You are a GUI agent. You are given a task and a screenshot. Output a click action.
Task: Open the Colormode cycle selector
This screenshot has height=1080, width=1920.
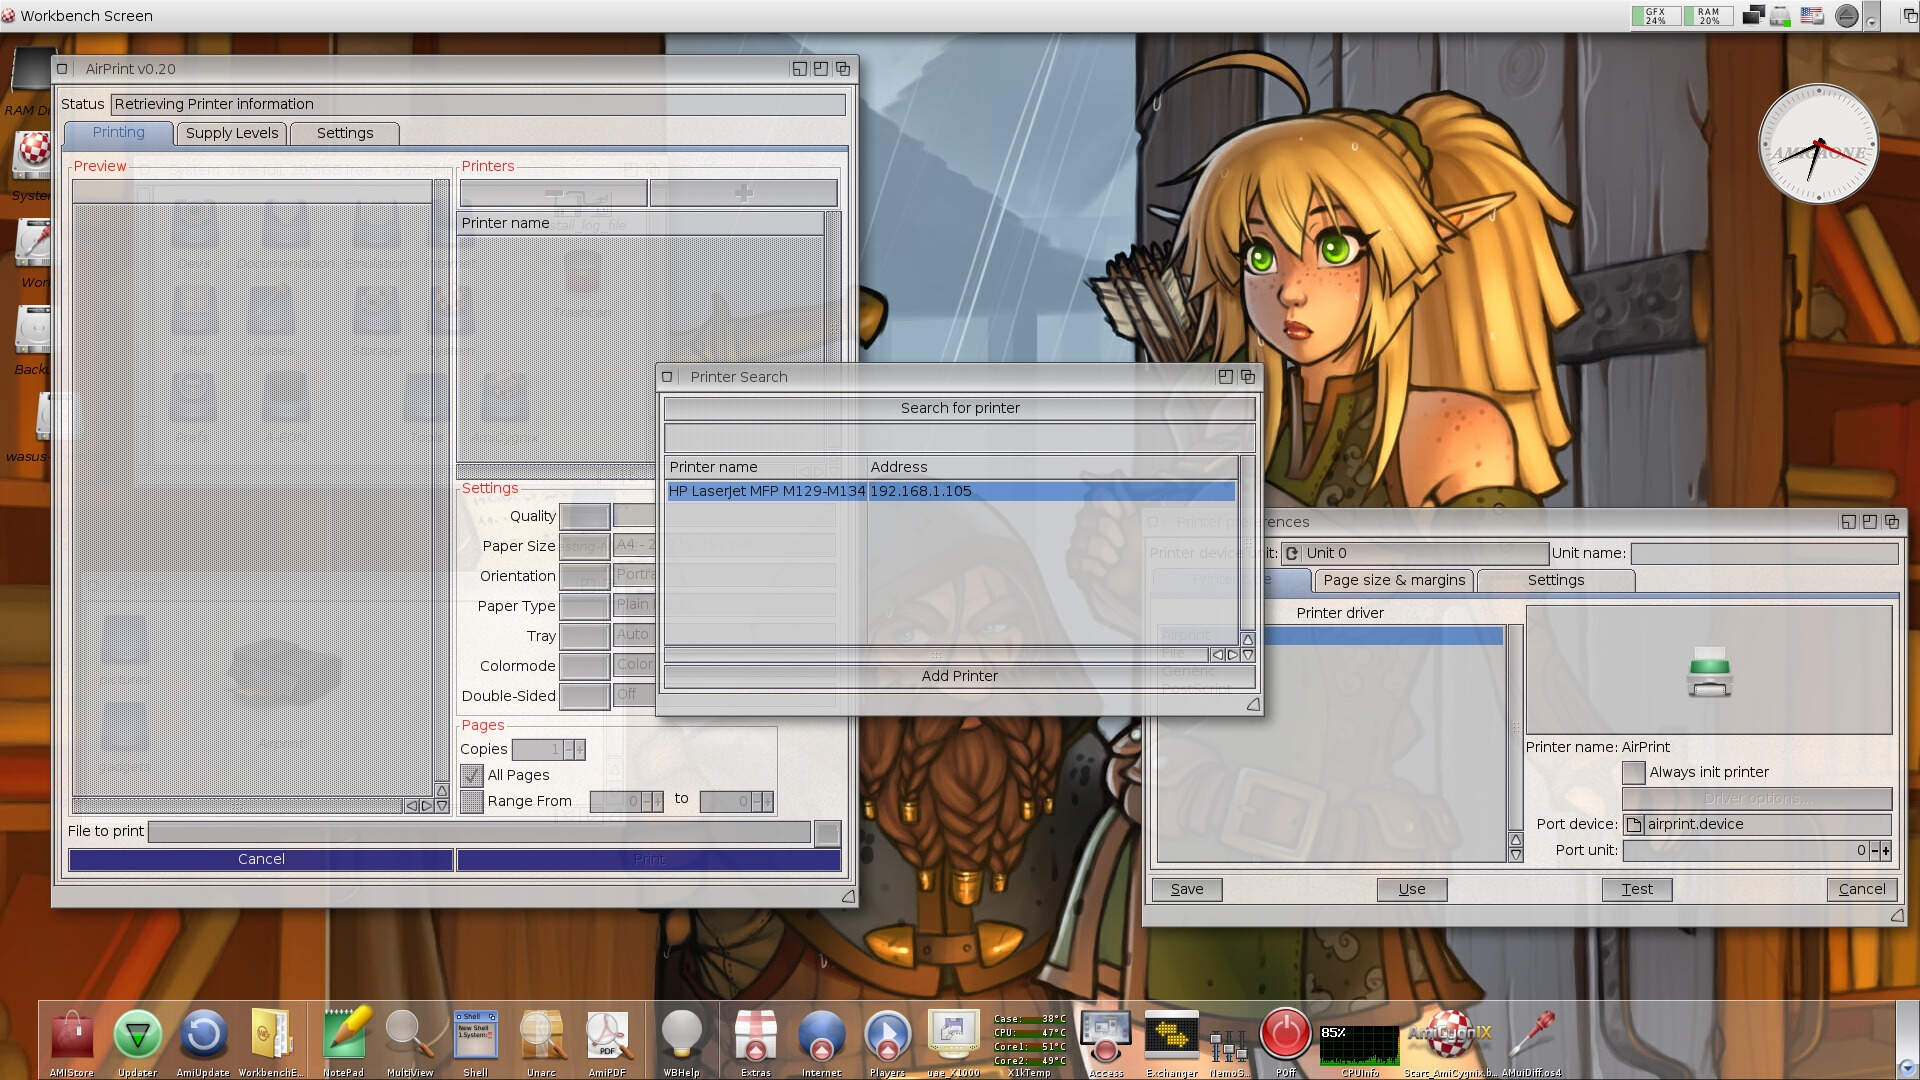tap(584, 666)
